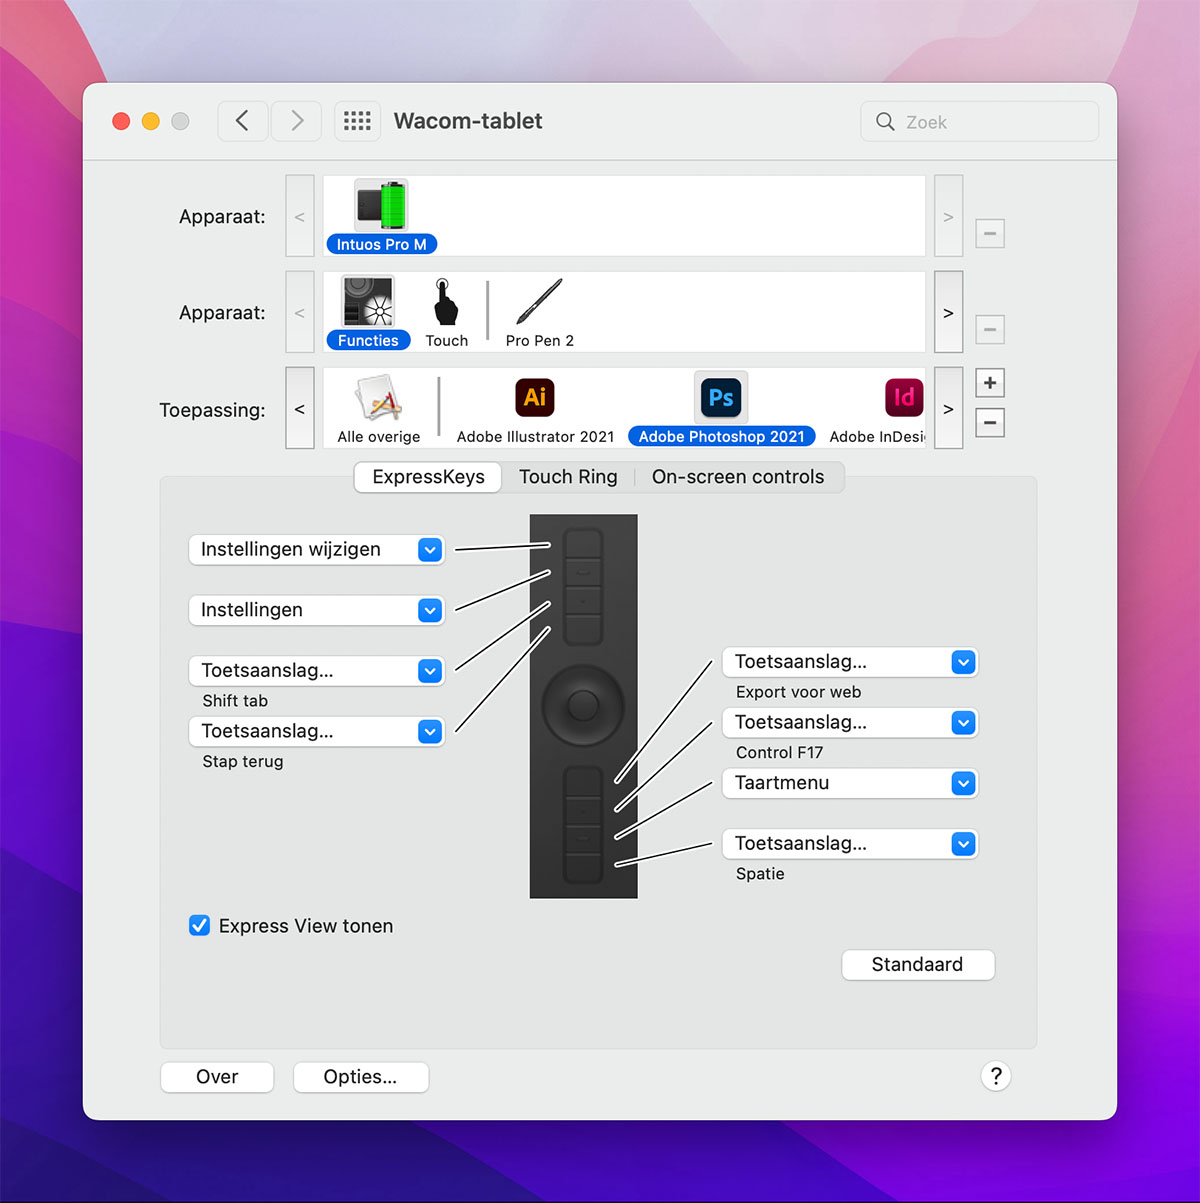Switch to the On-screen controls tab

[738, 477]
